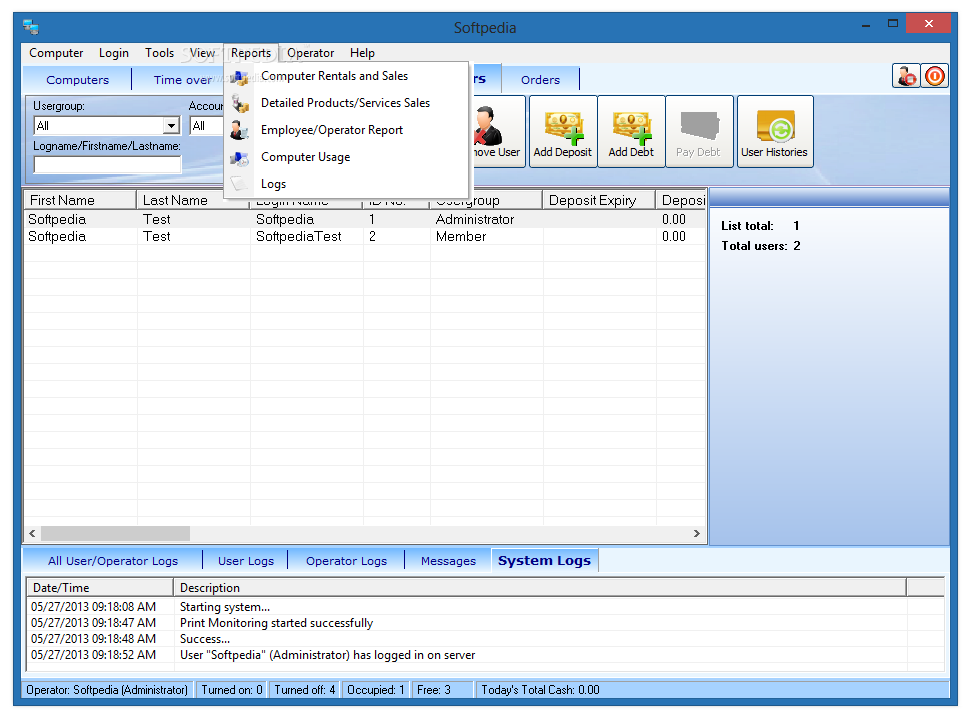975x725 pixels.
Task: Open the Tools menu
Action: pyautogui.click(x=159, y=53)
